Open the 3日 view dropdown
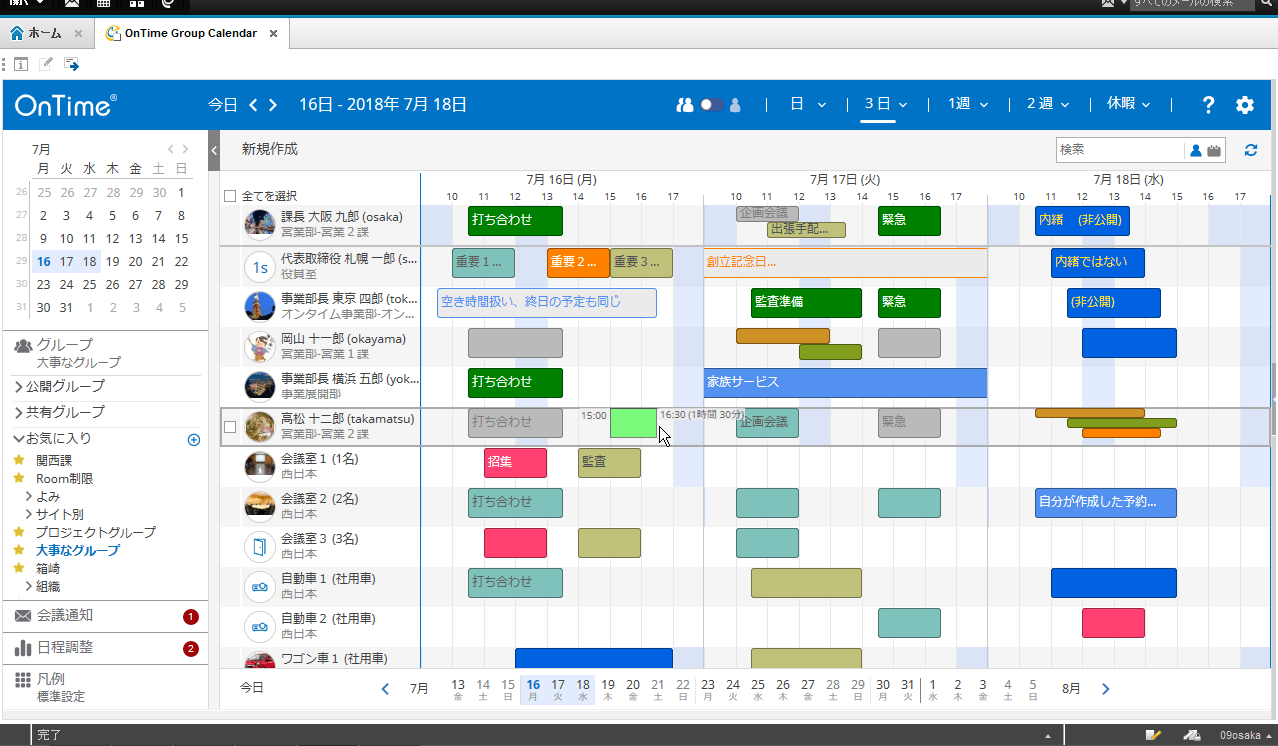 click(x=885, y=104)
